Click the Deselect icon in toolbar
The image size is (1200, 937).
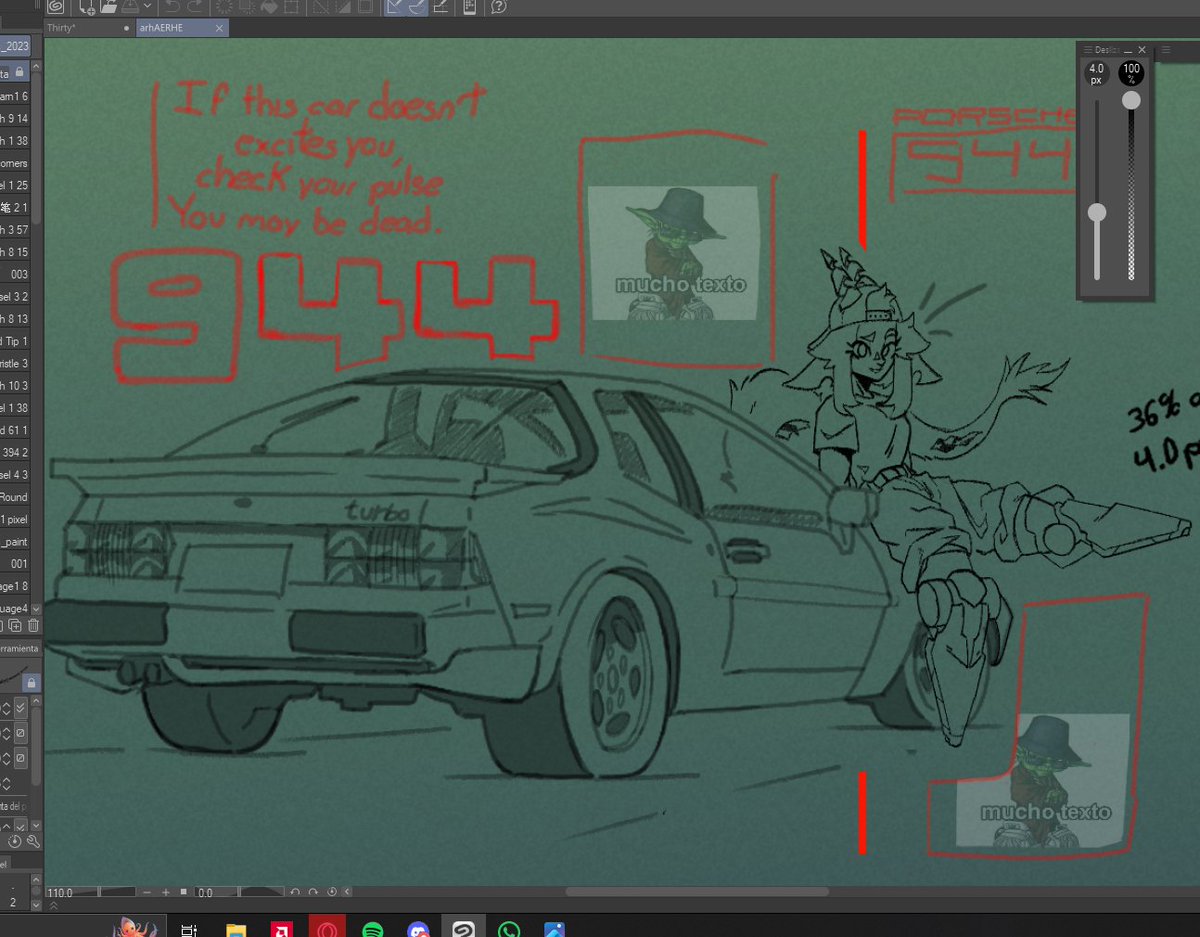320,7
